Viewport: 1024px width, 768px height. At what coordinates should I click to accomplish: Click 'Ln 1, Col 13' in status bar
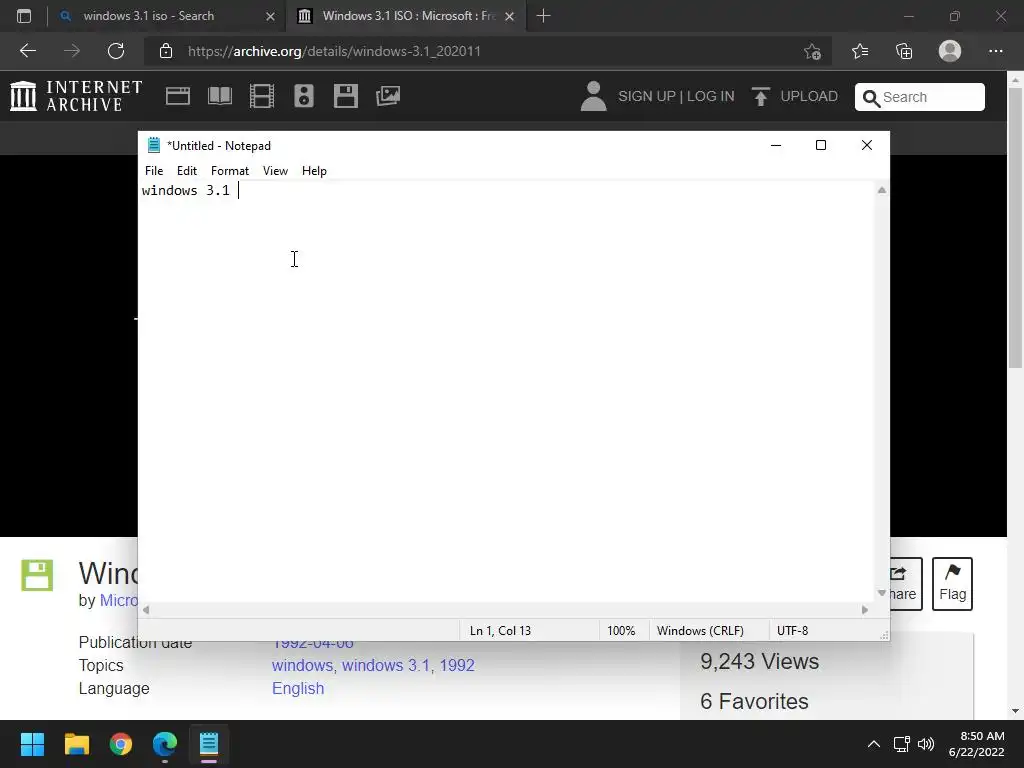coord(500,631)
